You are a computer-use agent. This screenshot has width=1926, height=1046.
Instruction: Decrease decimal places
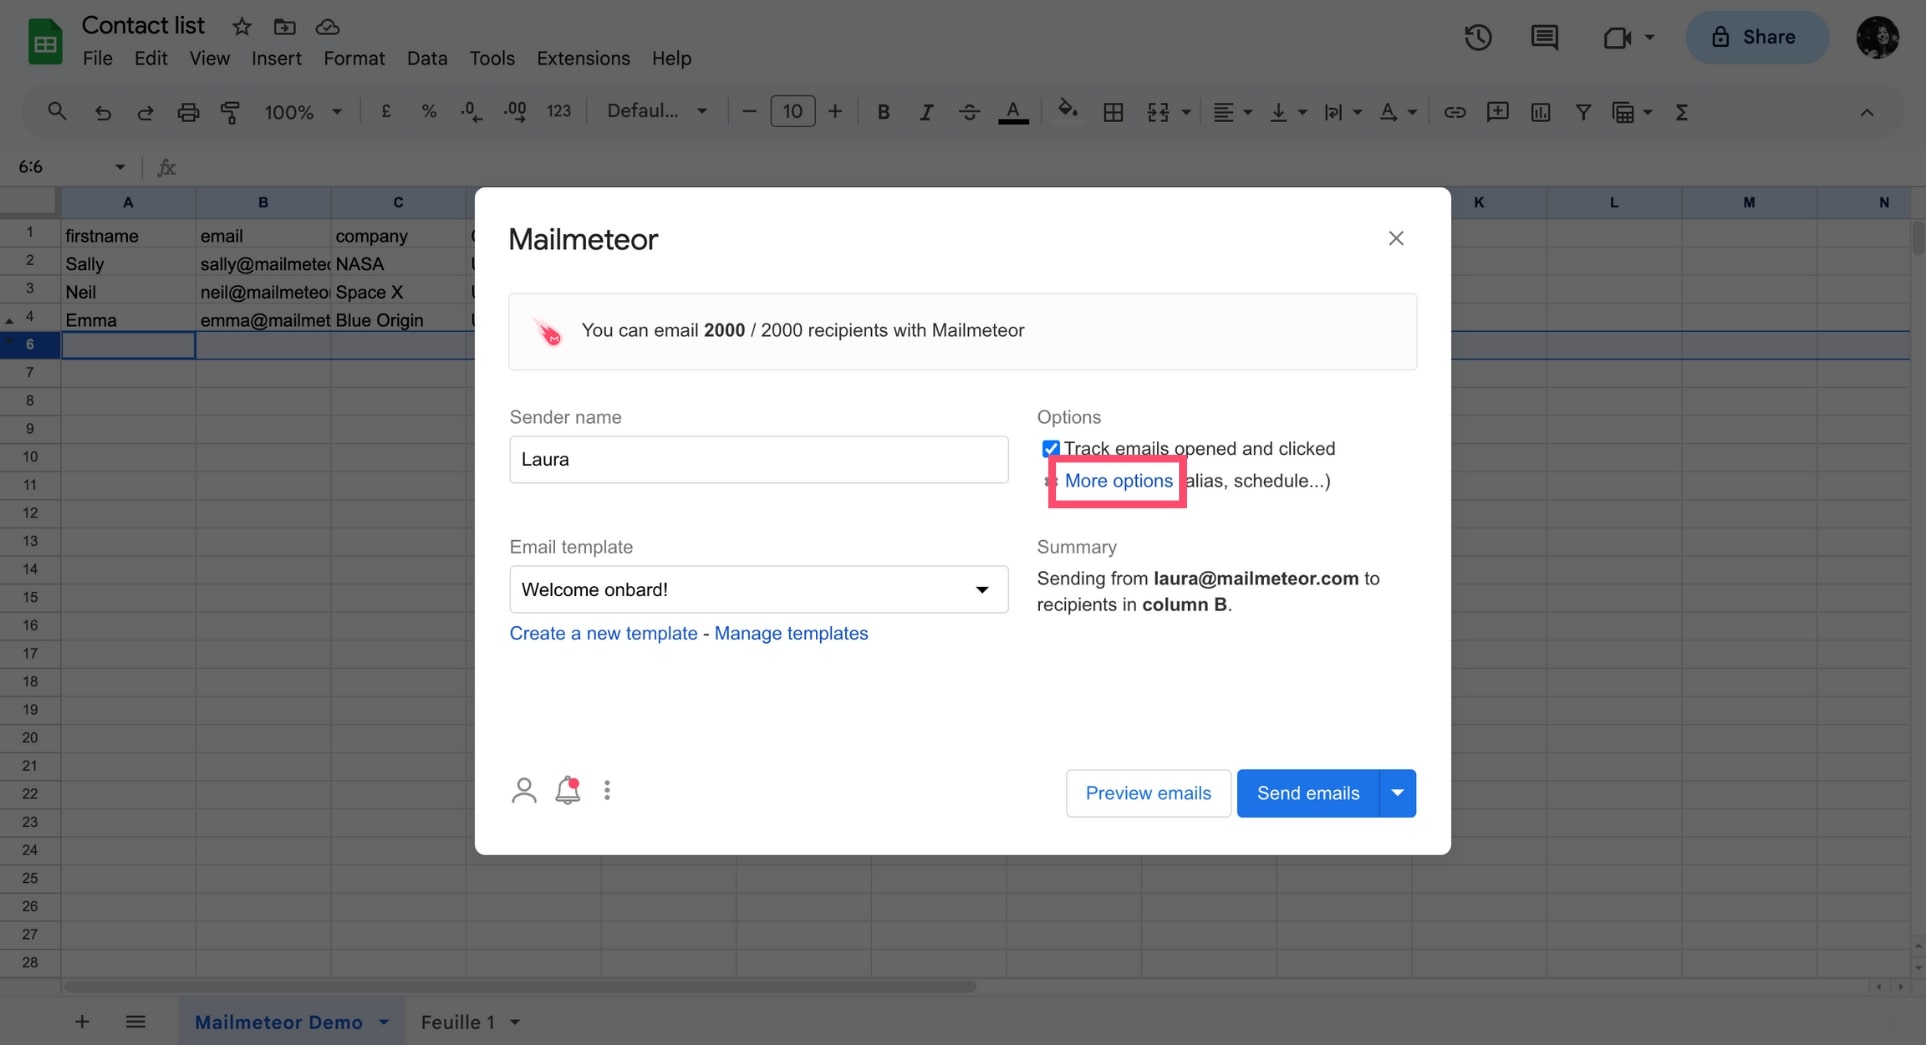[x=471, y=112]
